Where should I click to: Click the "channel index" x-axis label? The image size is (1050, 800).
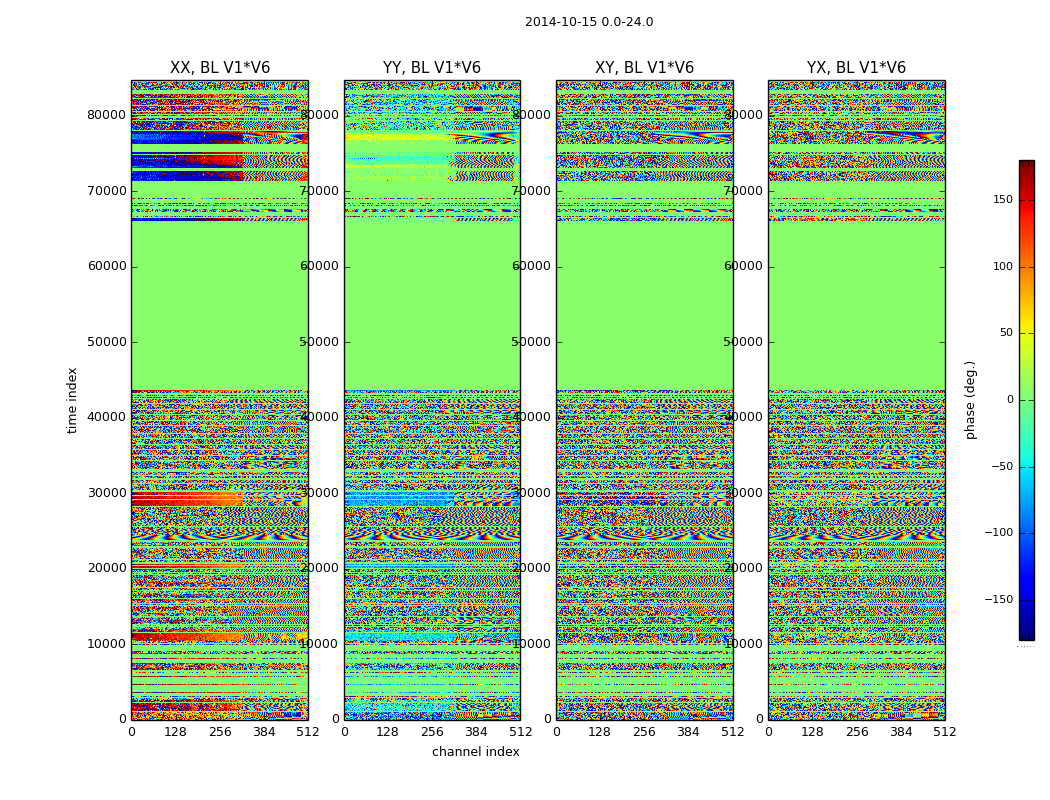[475, 752]
